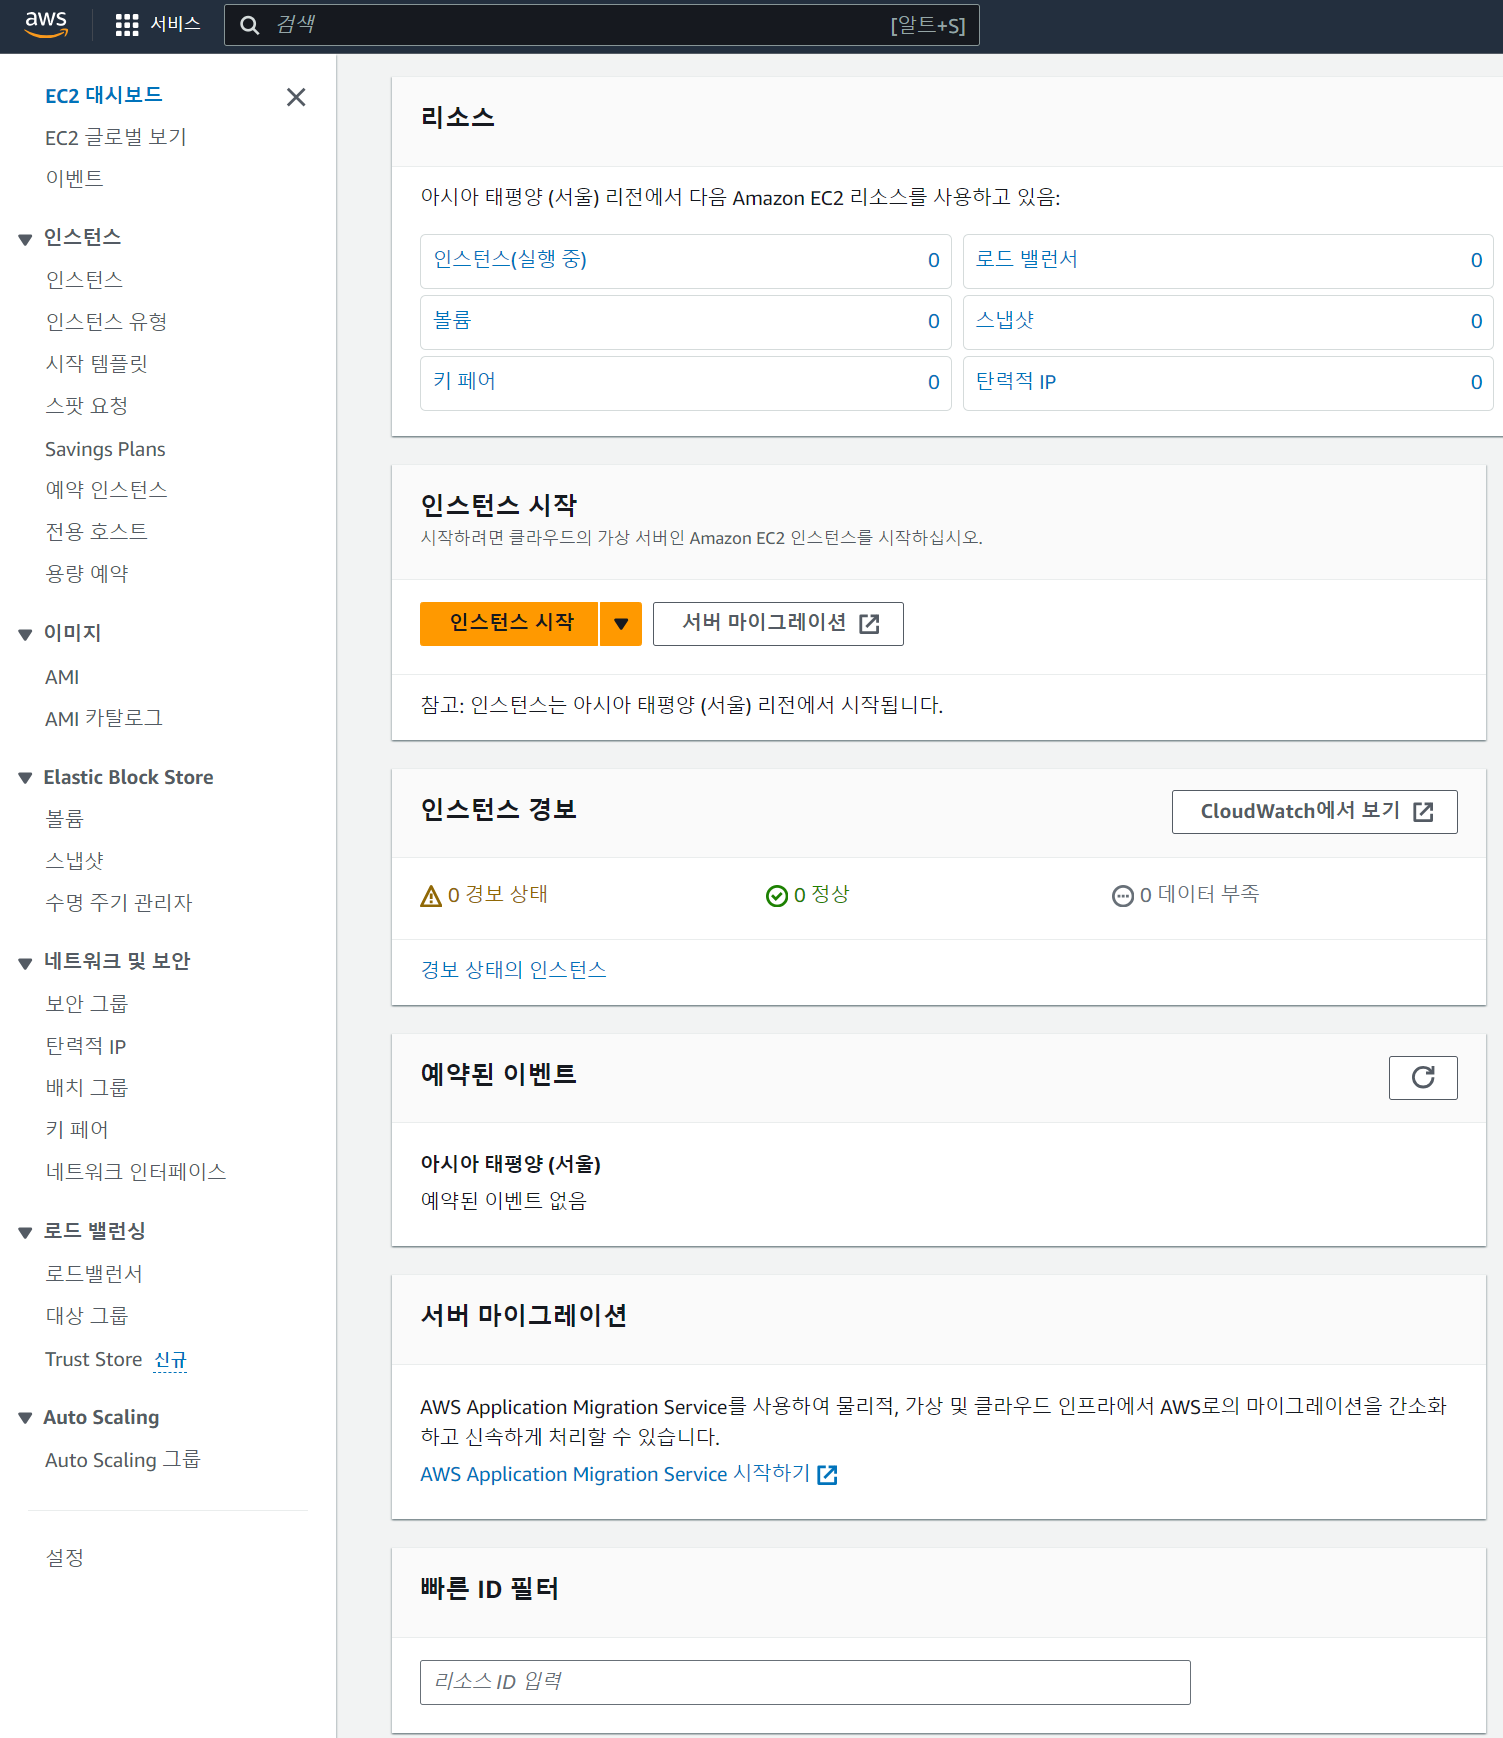Click the 예약된 이벤트 refresh icon button

coord(1423,1077)
